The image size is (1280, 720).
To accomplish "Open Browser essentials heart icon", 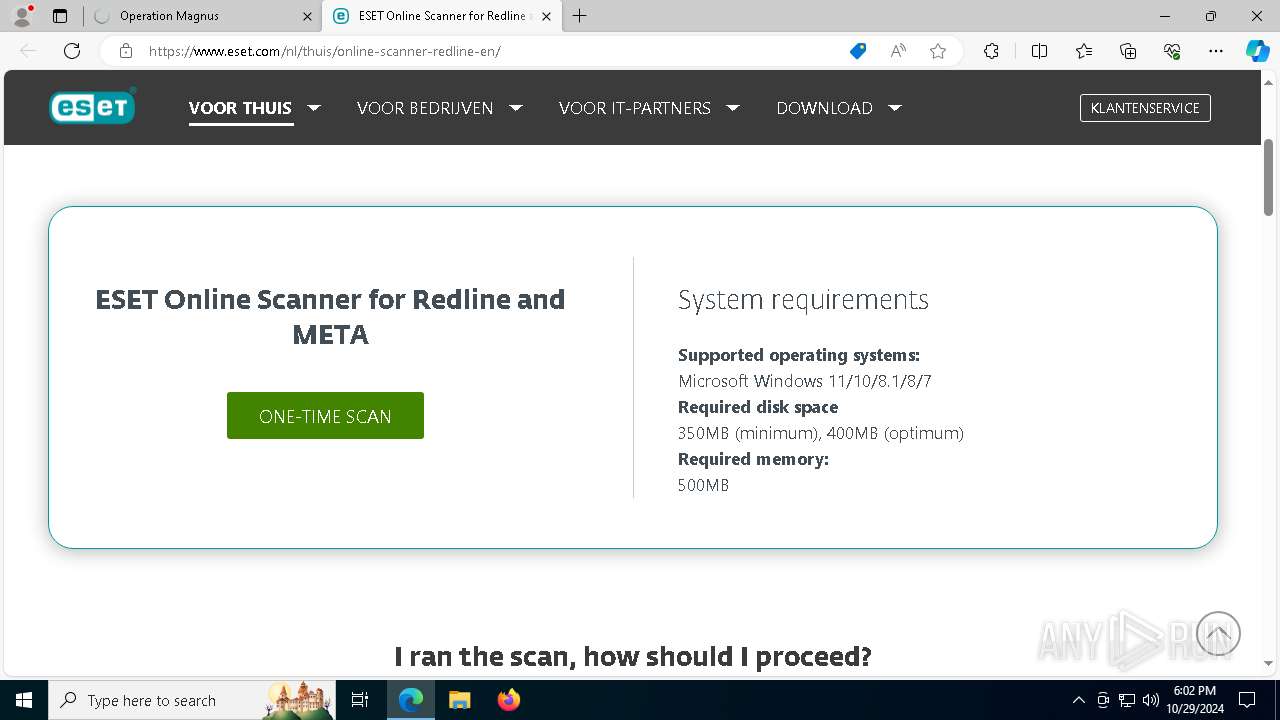I will 1172,51.
